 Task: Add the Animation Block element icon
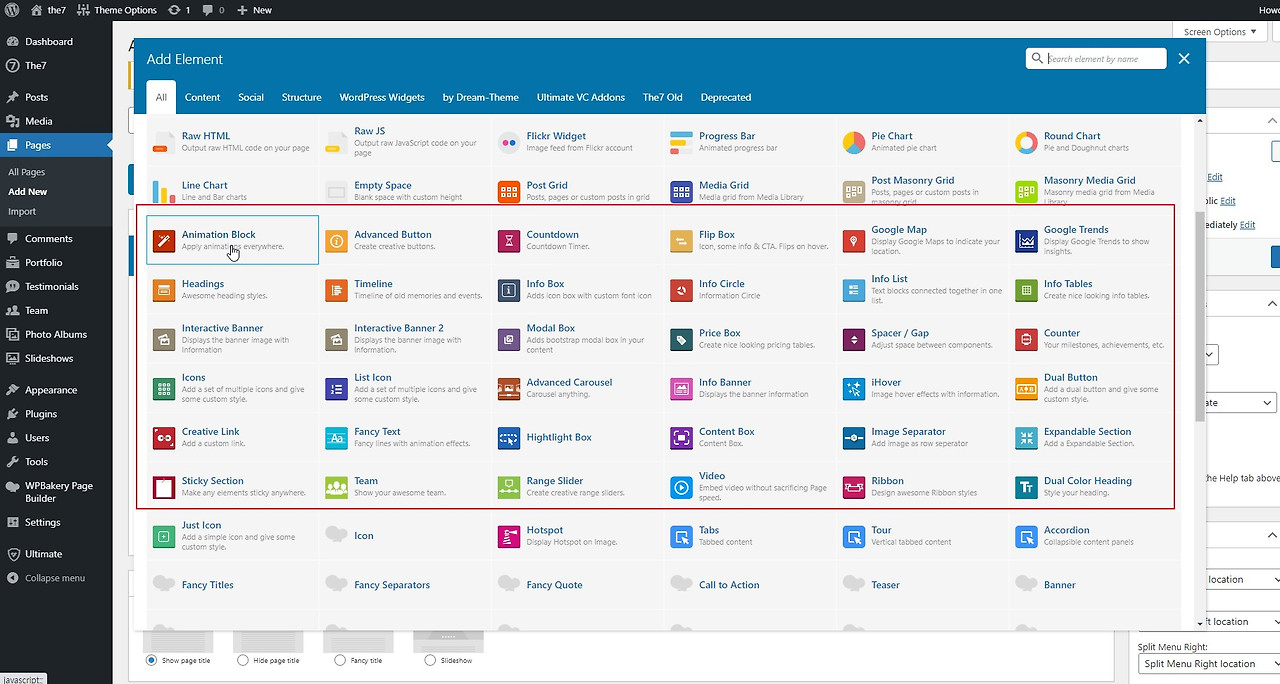point(164,240)
